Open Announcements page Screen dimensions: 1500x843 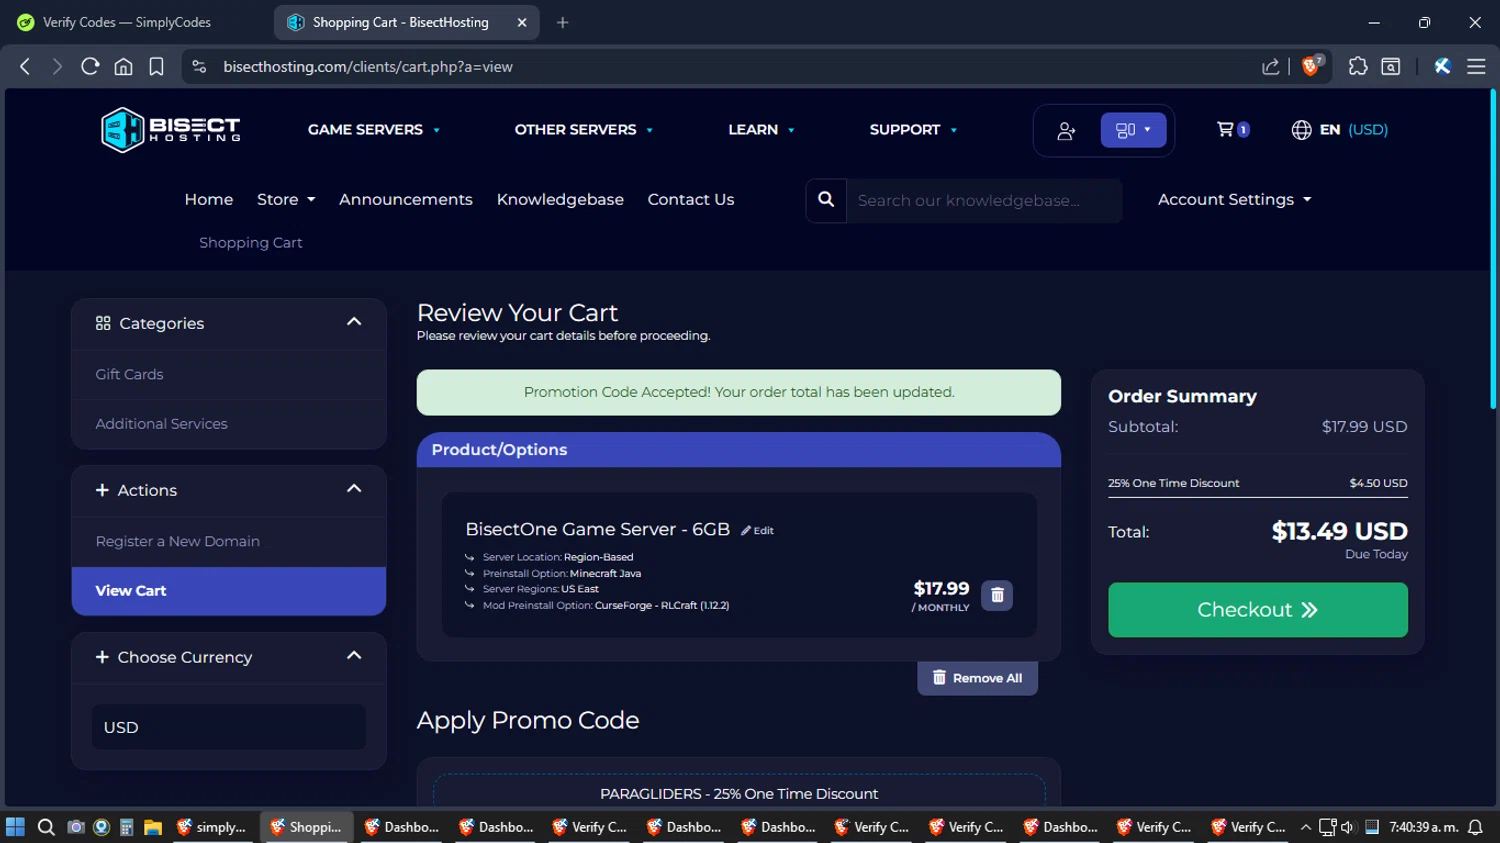click(x=406, y=199)
